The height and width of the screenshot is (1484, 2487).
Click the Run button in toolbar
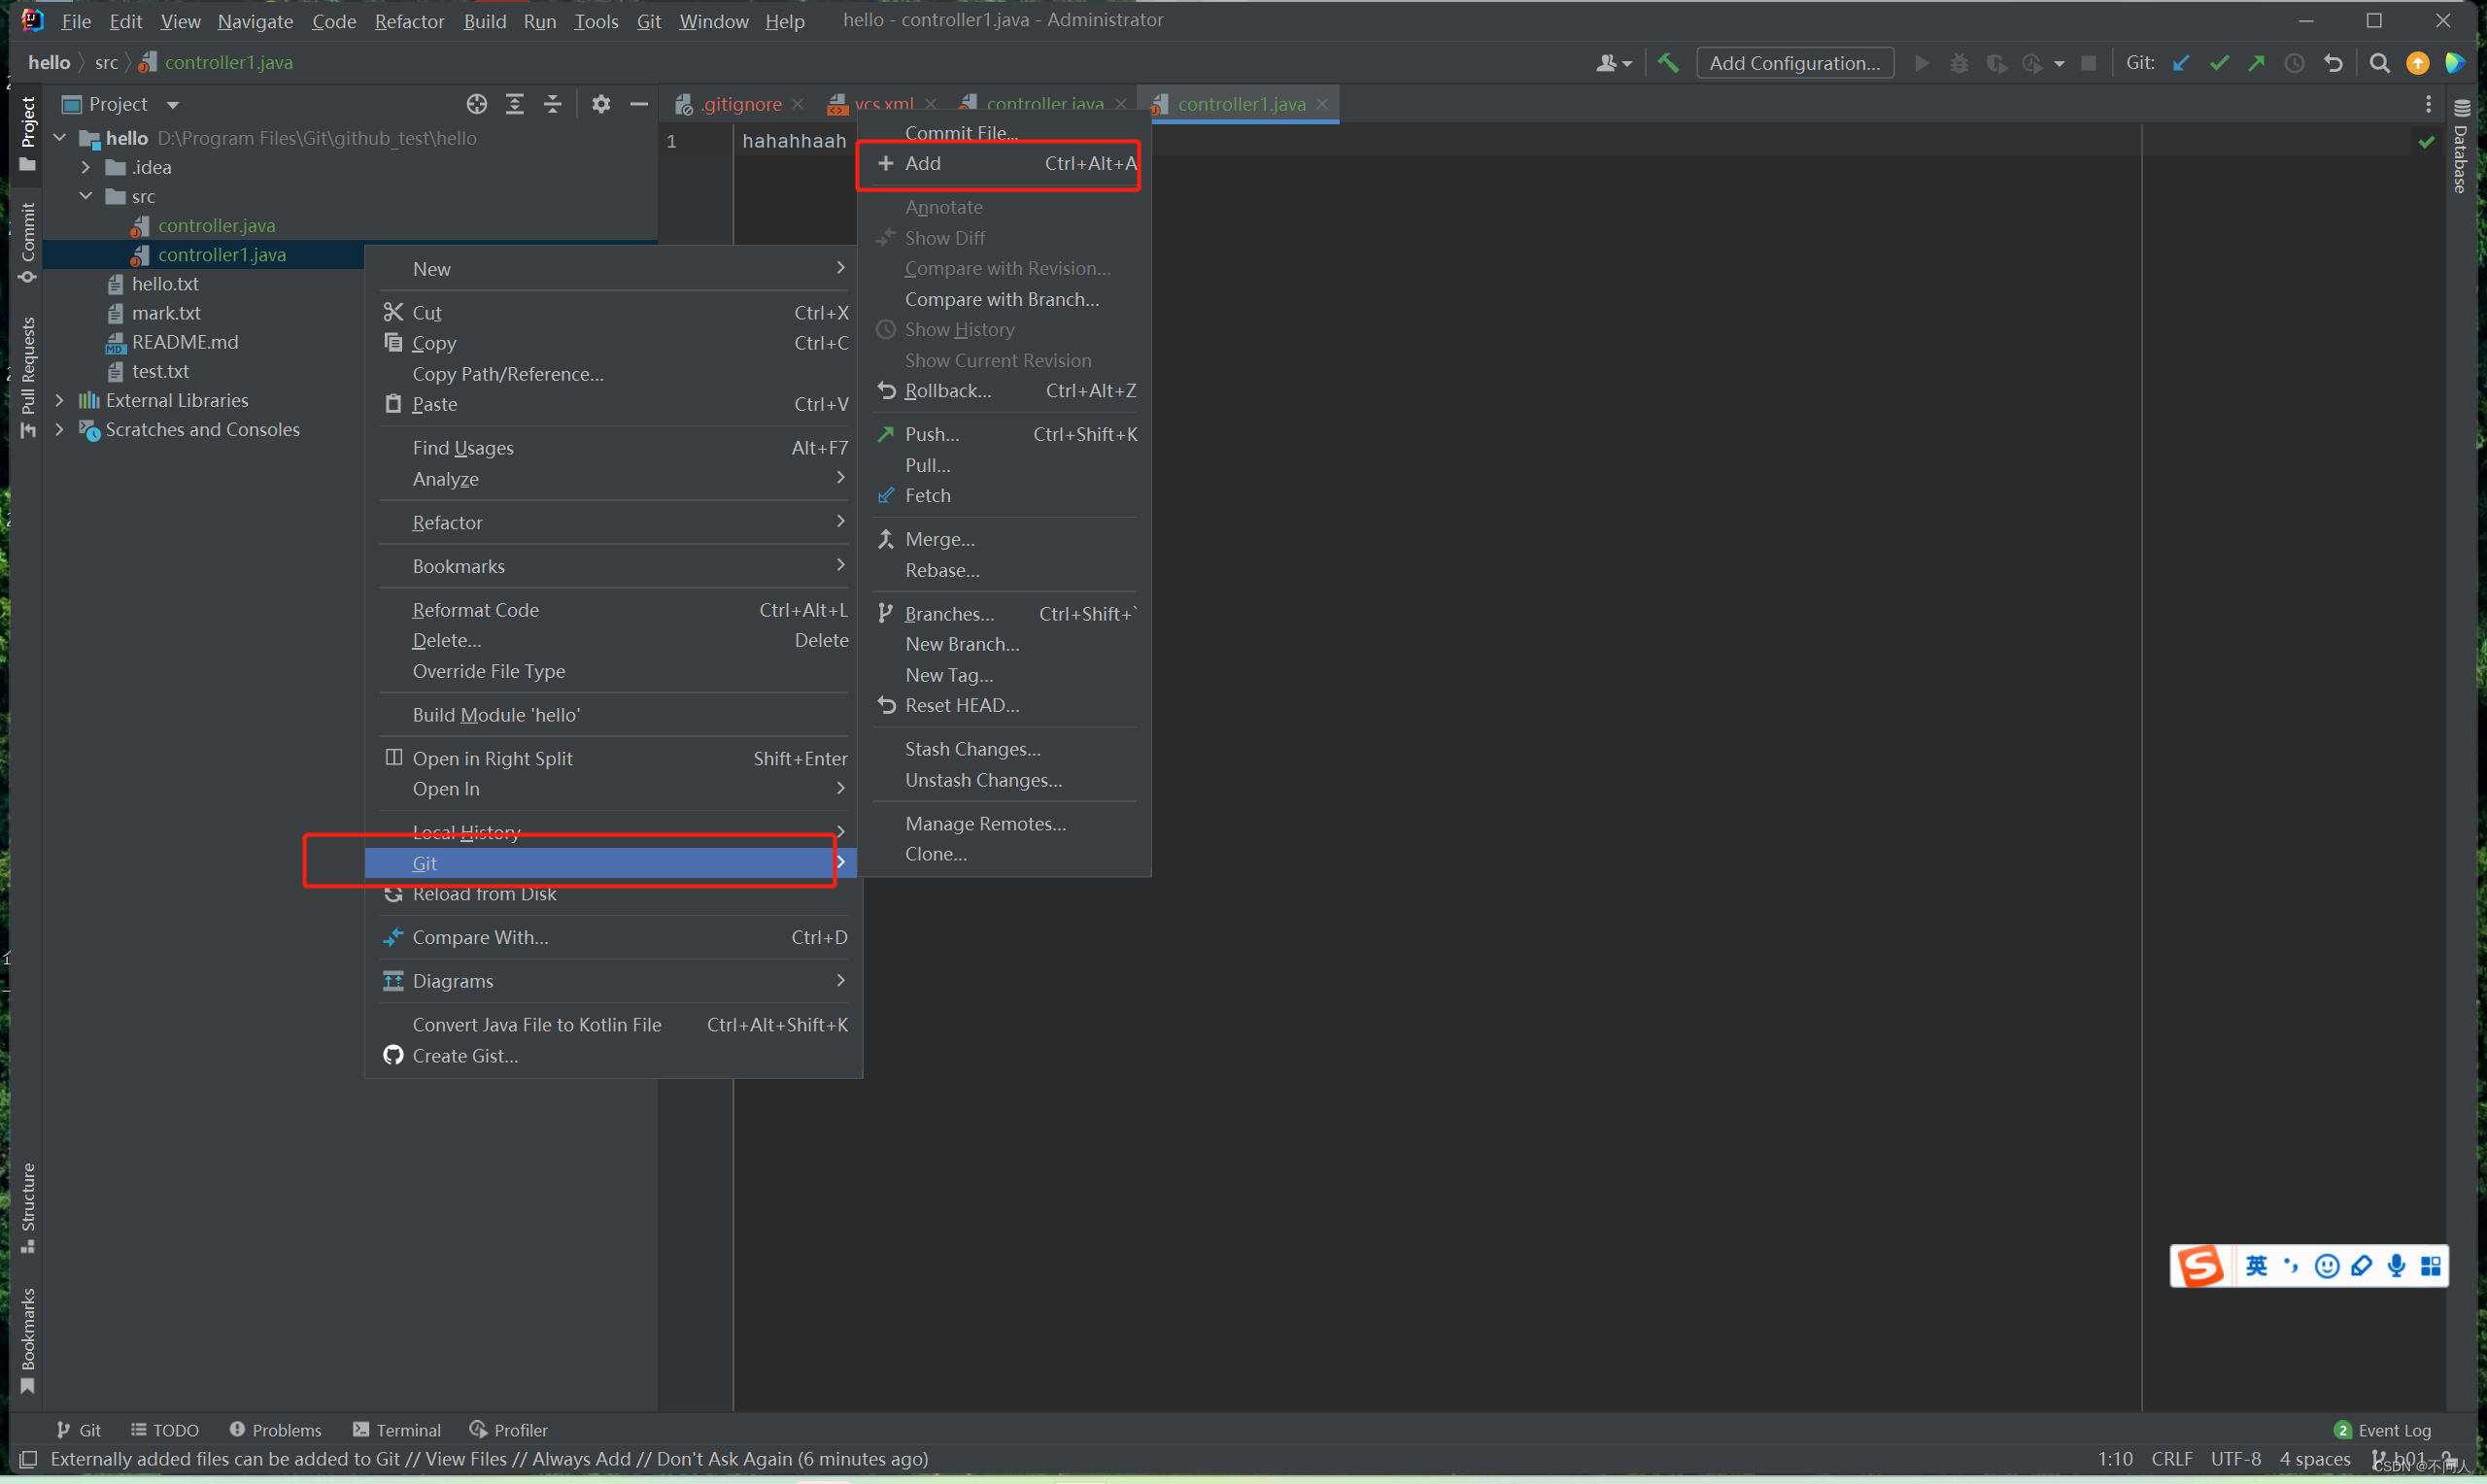coord(1922,62)
